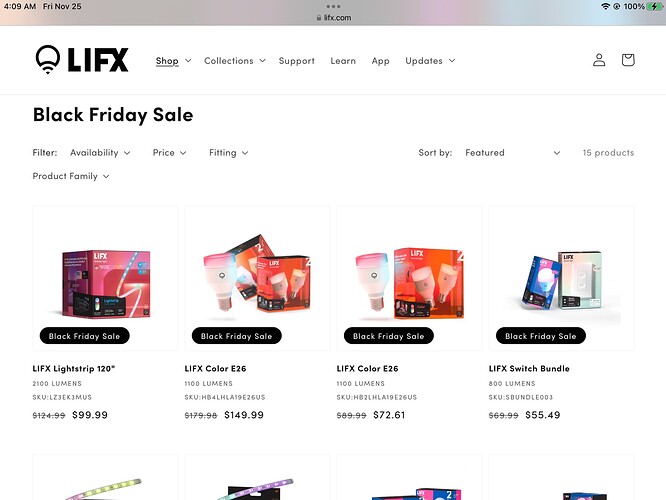Click the LIFX Switch Bundle product image
This screenshot has height=500, width=666.
(x=562, y=278)
